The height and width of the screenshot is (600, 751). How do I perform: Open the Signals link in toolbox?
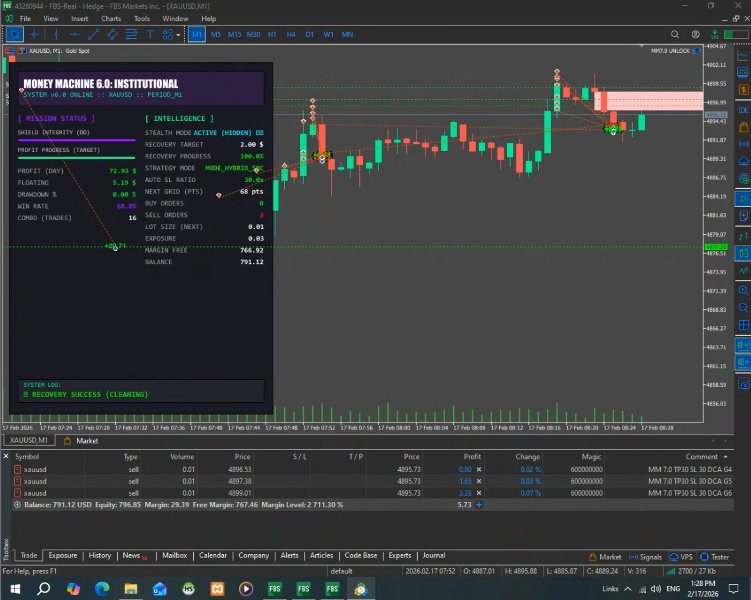click(x=645, y=557)
